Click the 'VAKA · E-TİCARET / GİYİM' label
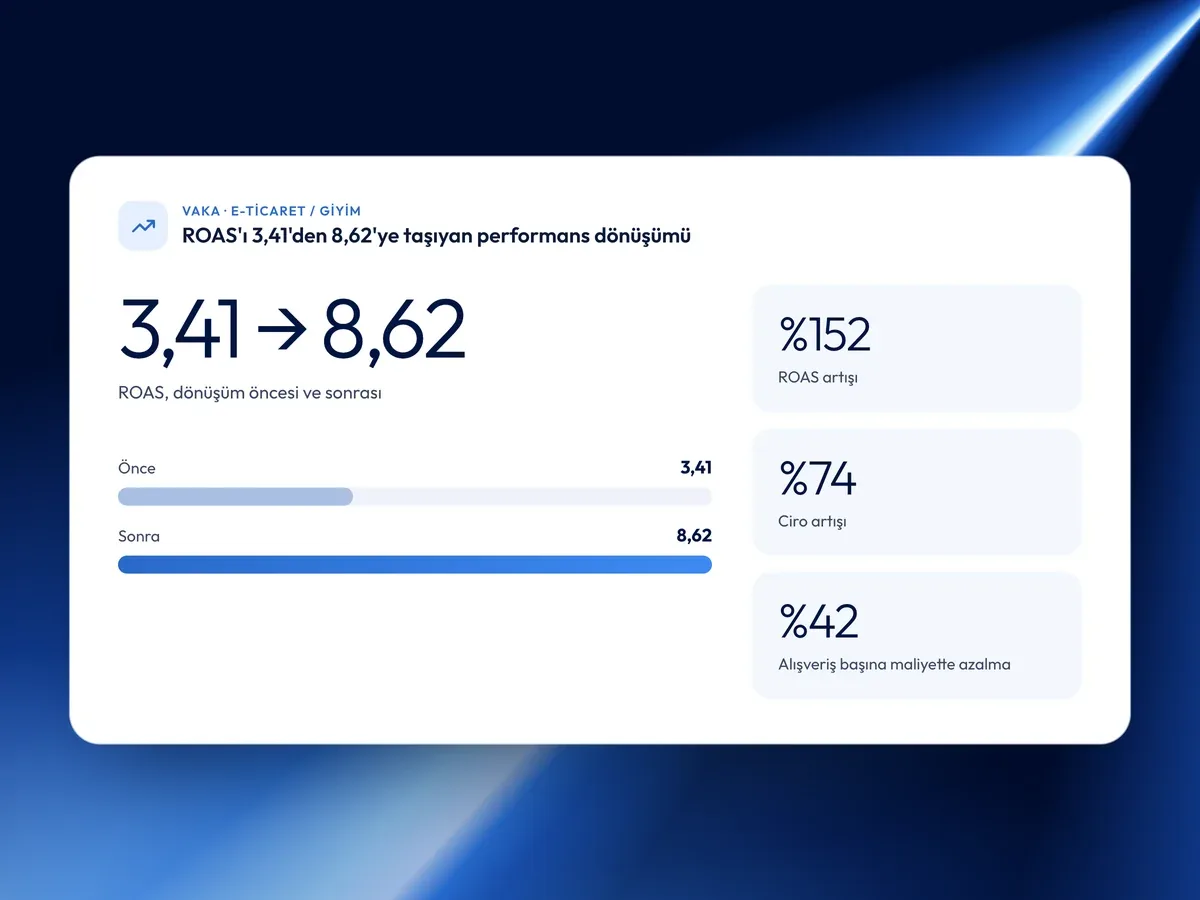The image size is (1200, 900). coord(271,211)
